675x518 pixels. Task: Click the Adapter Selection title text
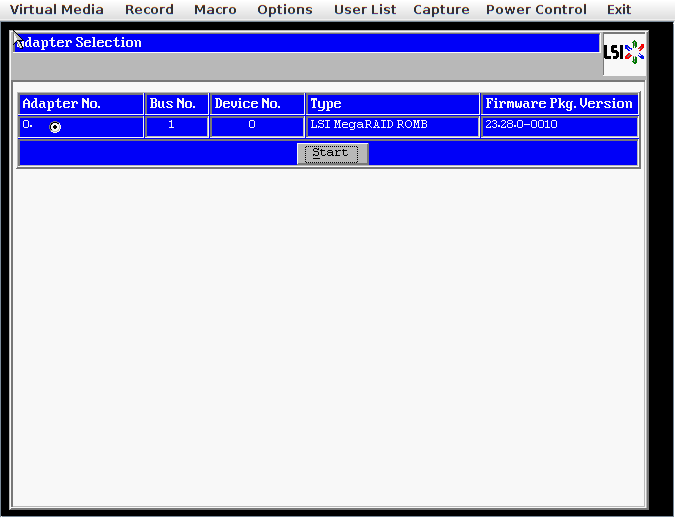click(78, 43)
